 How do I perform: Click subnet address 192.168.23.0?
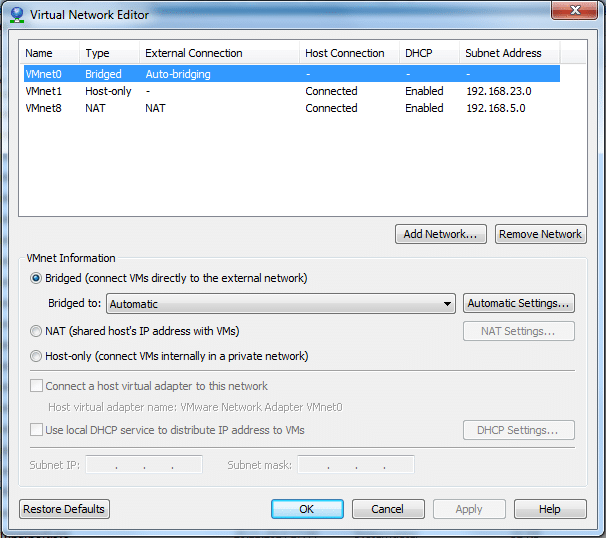coord(499,91)
